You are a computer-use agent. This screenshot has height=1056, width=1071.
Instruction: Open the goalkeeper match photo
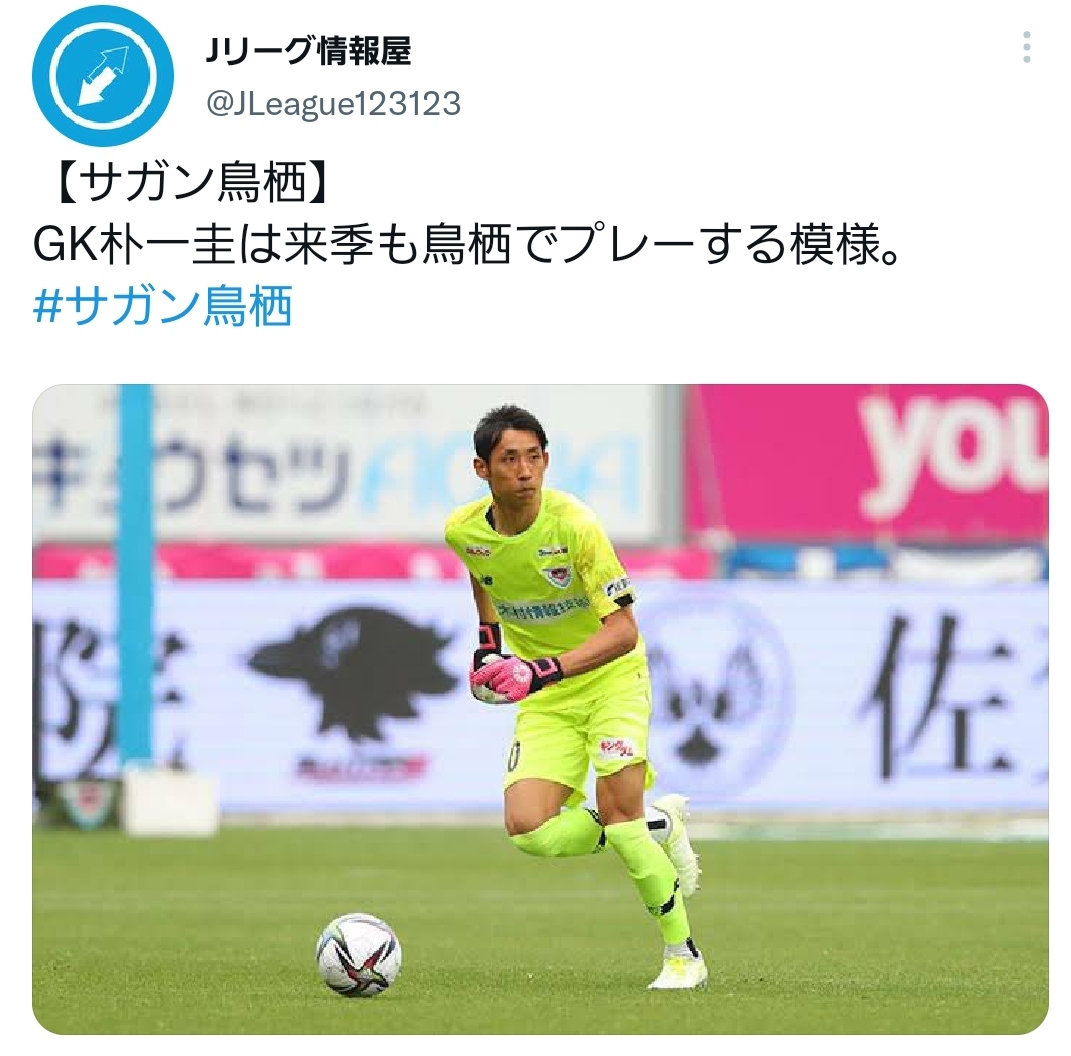540,709
